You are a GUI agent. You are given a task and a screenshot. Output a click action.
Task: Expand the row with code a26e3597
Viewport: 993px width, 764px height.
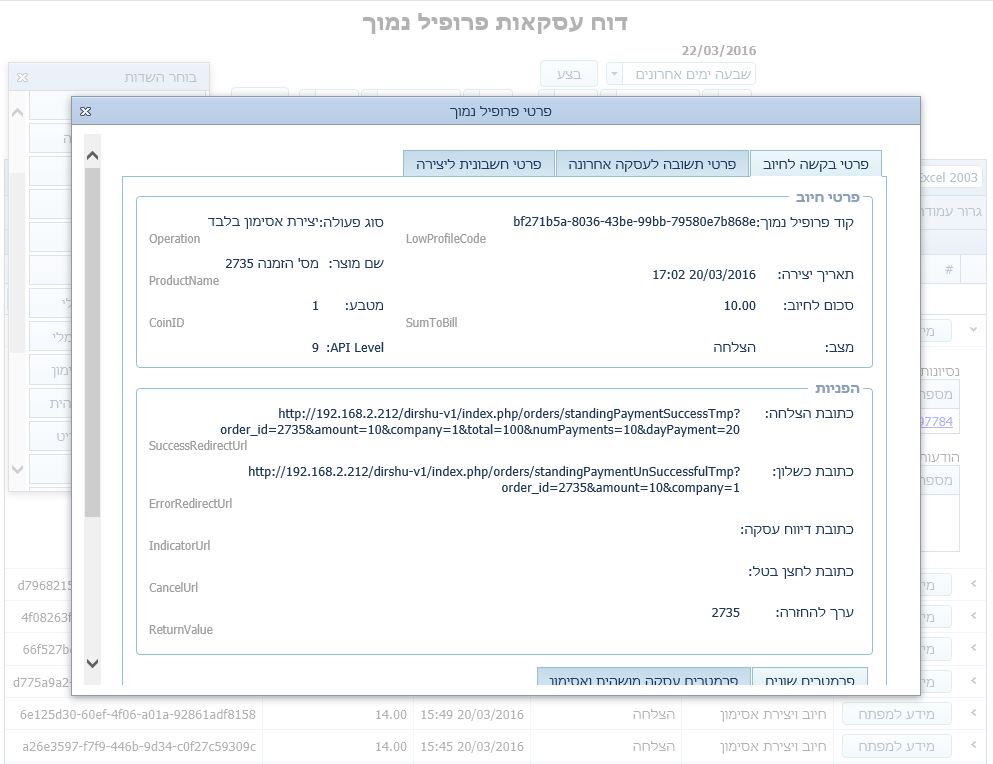point(973,746)
